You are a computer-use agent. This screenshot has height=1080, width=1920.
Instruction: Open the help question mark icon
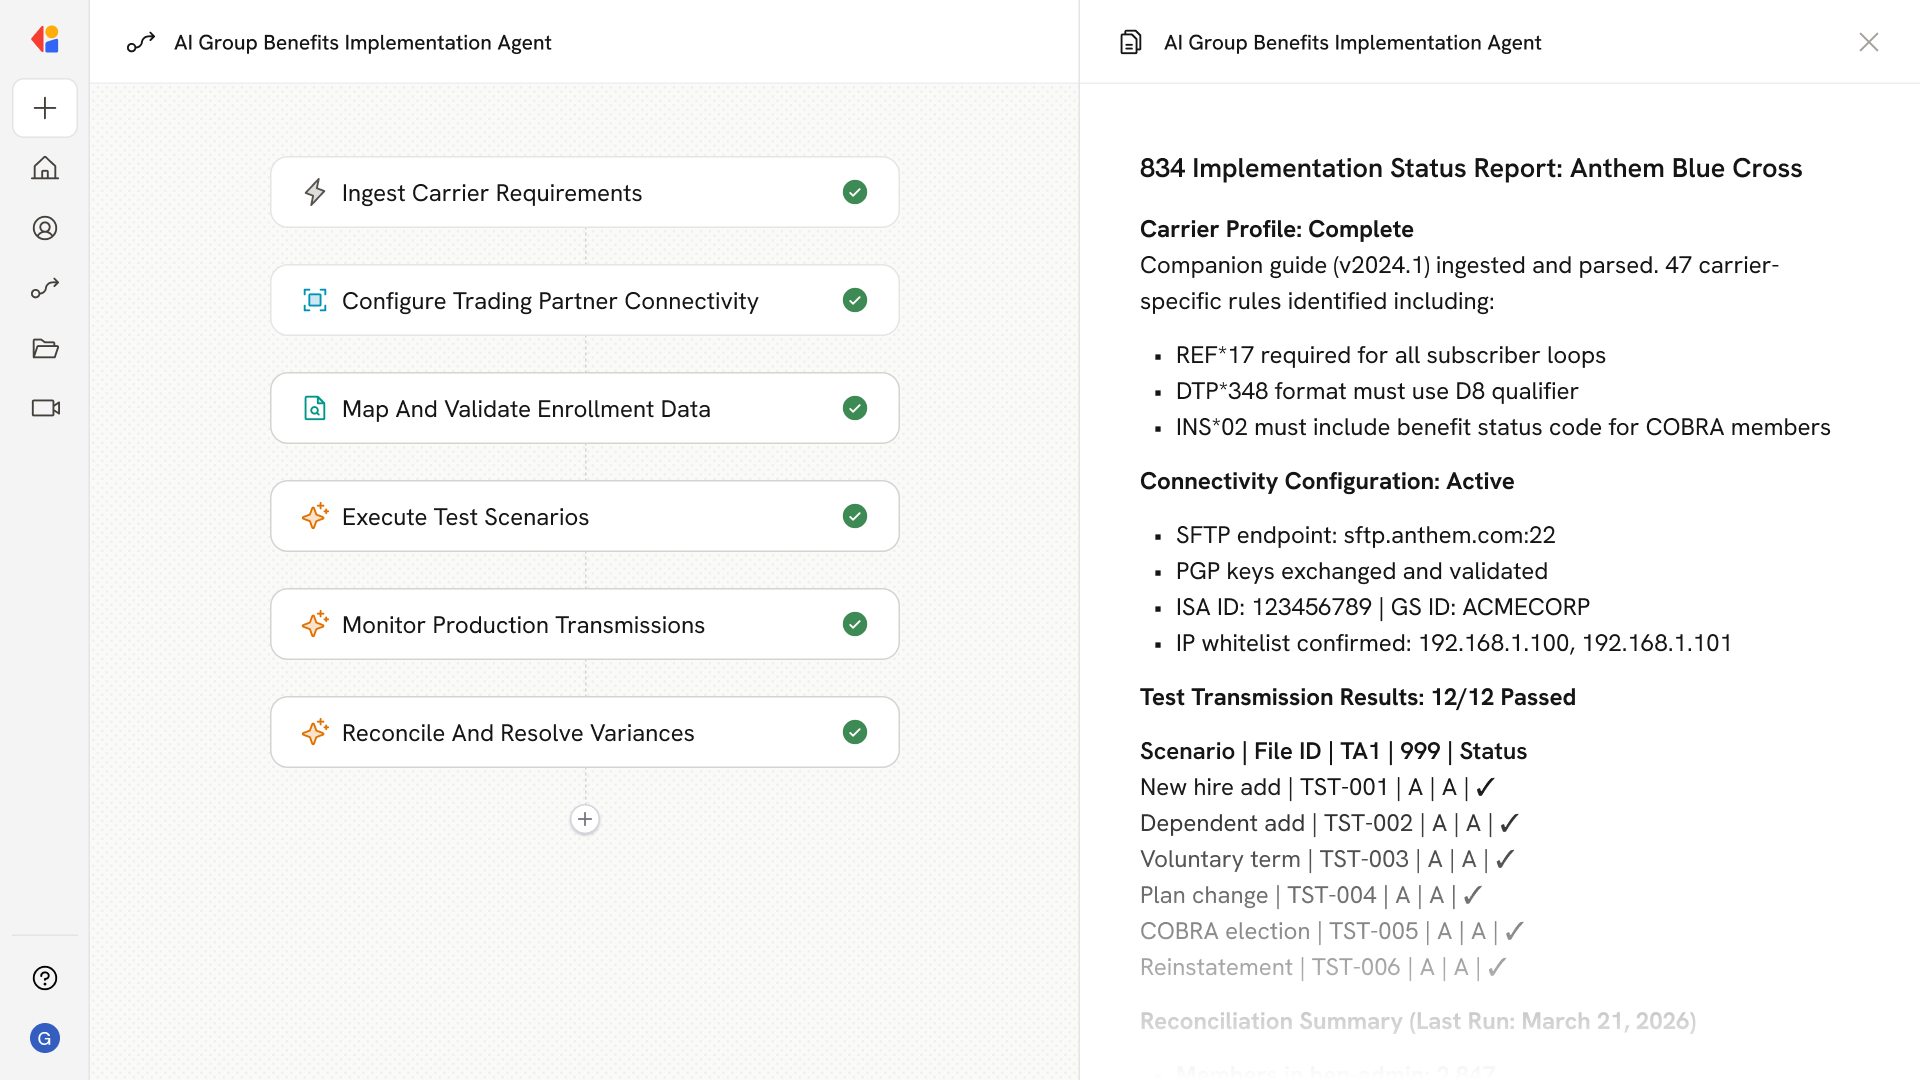point(45,978)
